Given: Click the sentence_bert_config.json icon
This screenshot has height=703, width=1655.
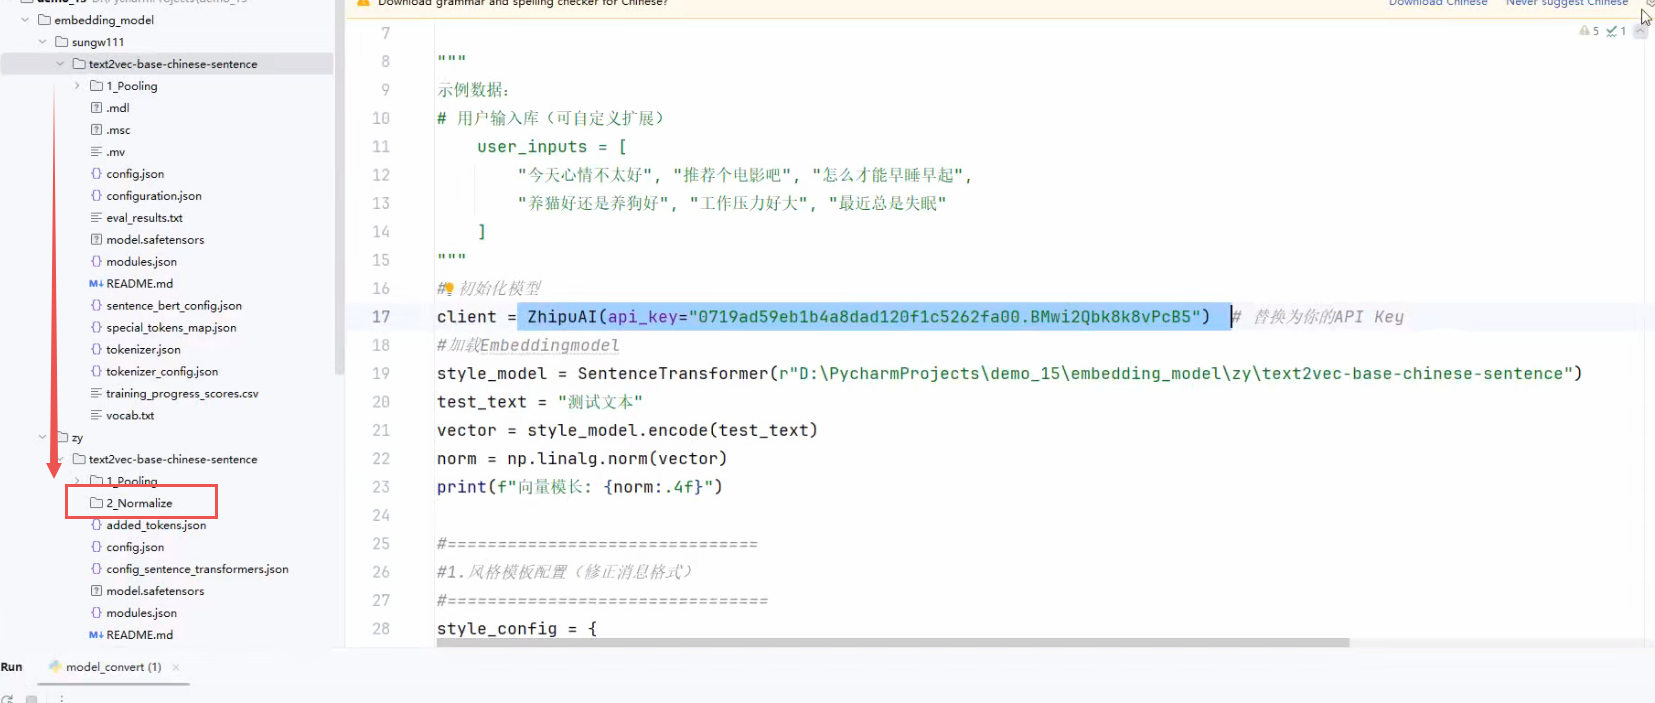Looking at the screenshot, I should coord(96,306).
